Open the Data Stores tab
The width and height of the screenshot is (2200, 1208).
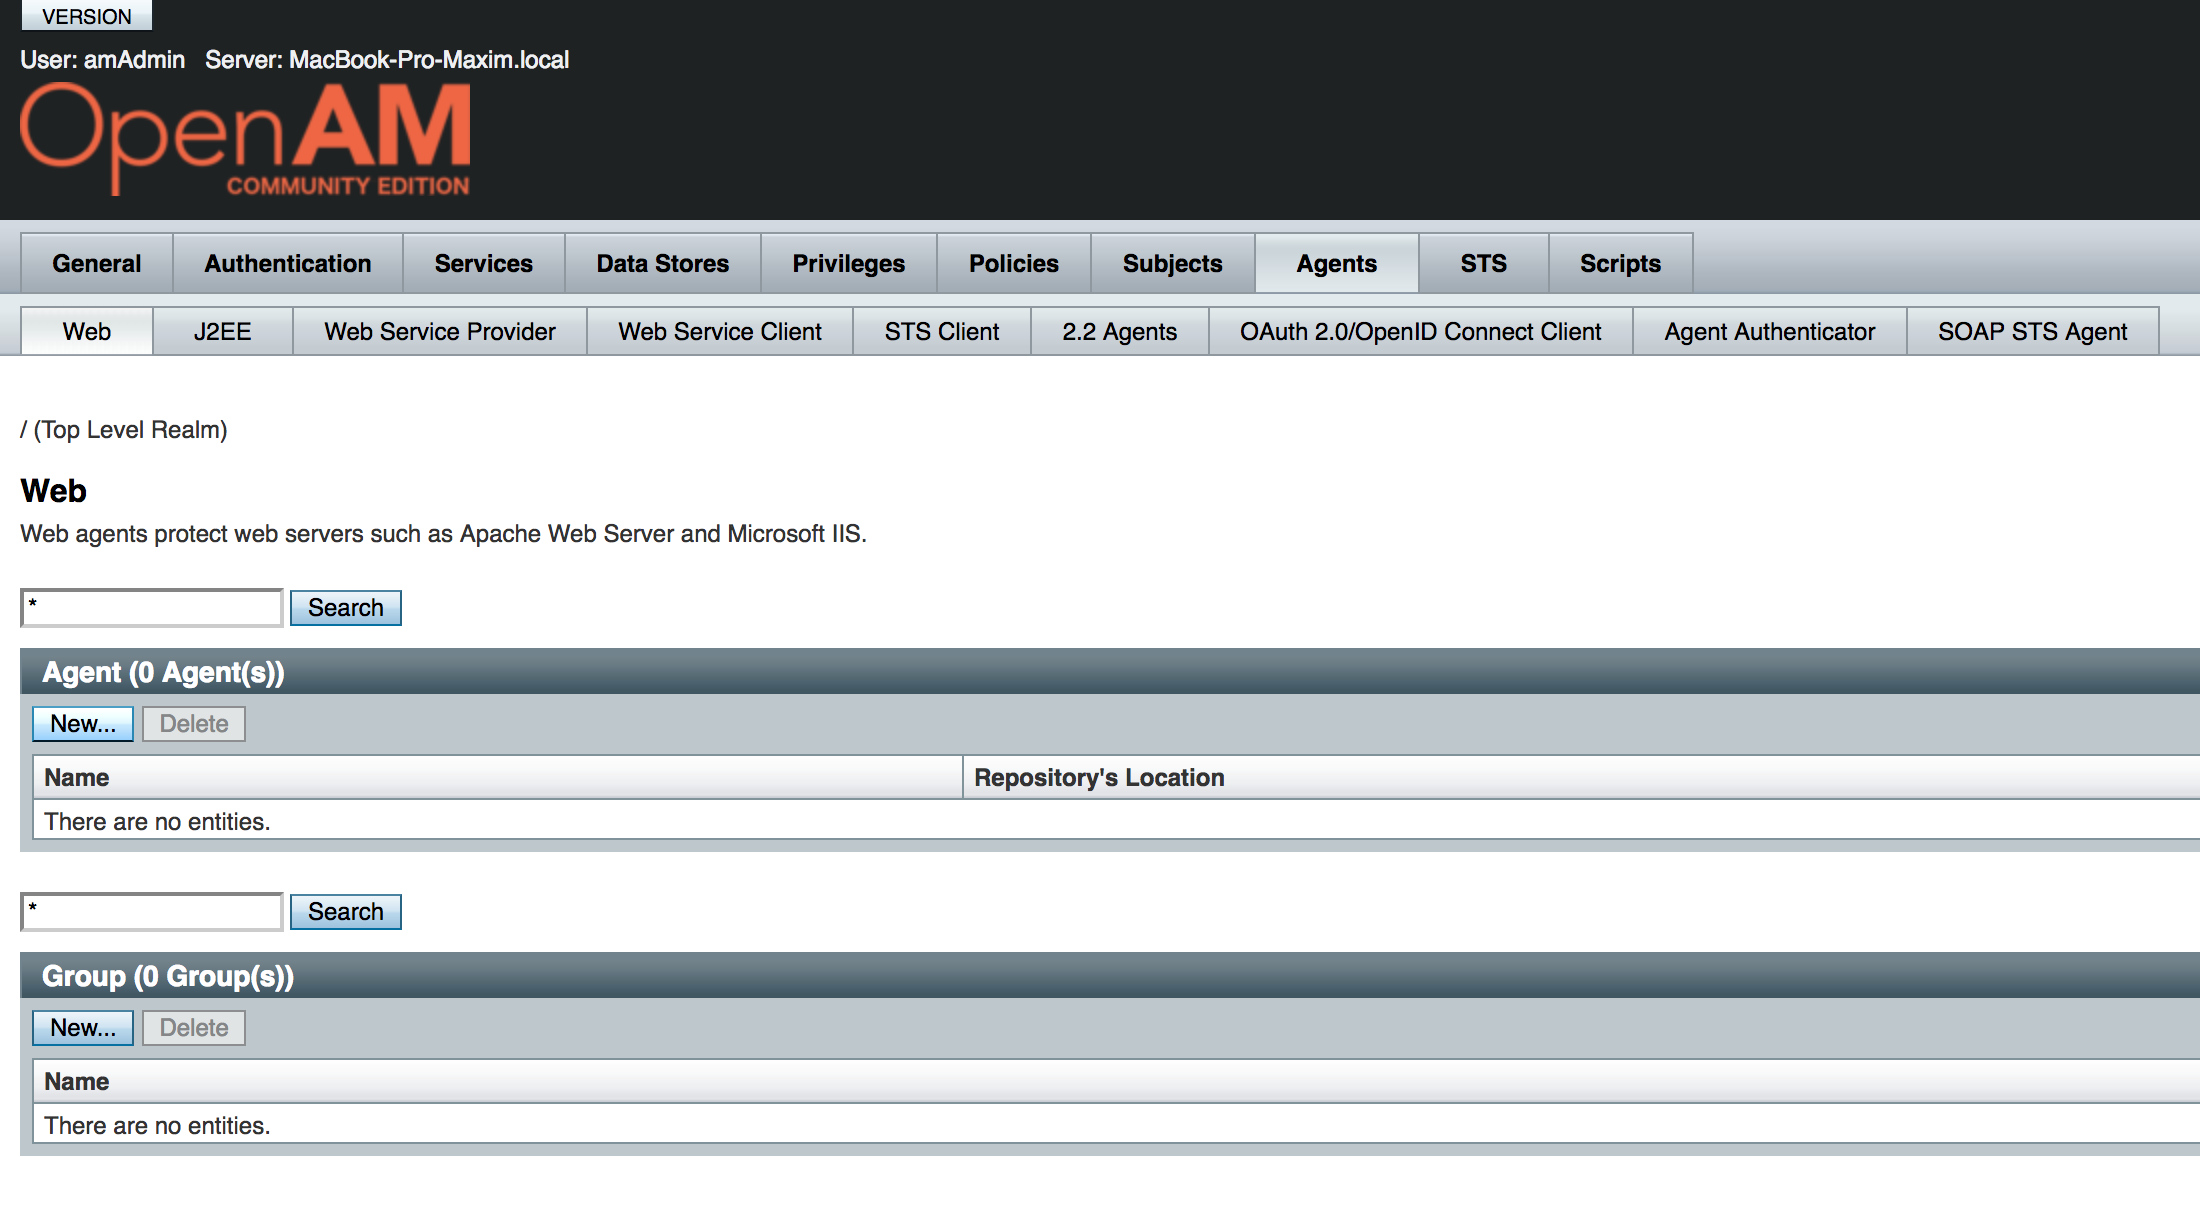[662, 264]
